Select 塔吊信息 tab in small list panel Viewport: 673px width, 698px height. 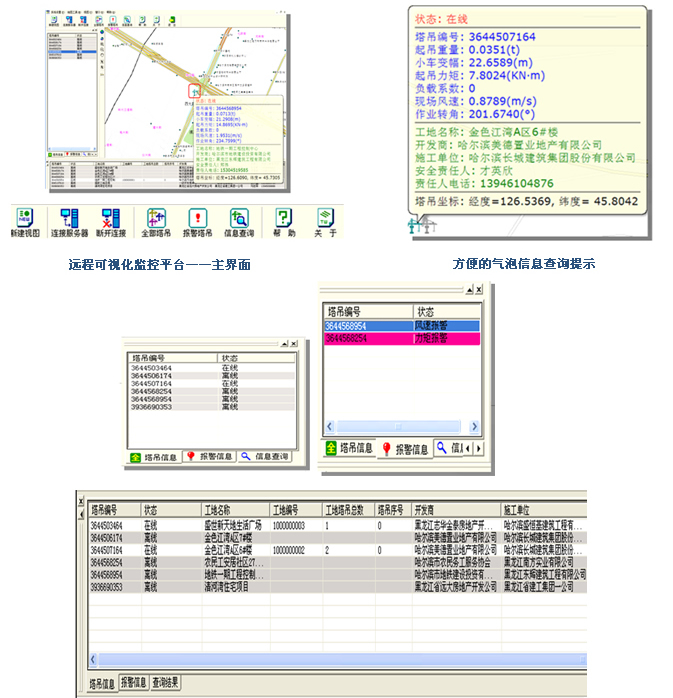154,457
